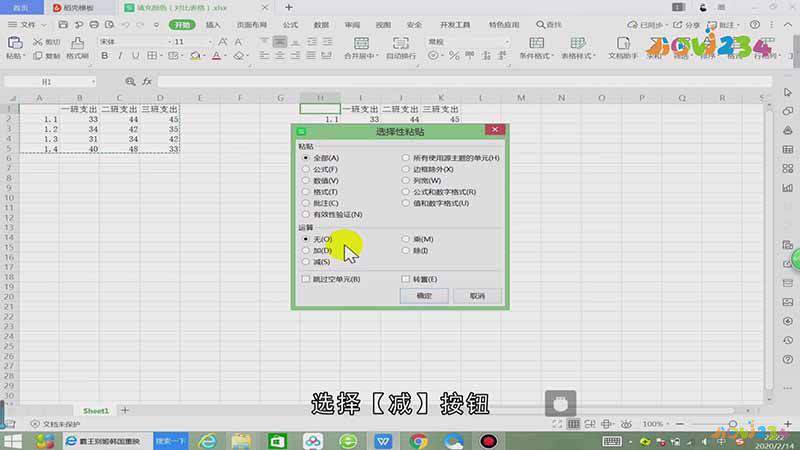Click the zoom magnifier icon beside formula bar
Viewport: 800px width, 450px height.
coord(130,82)
